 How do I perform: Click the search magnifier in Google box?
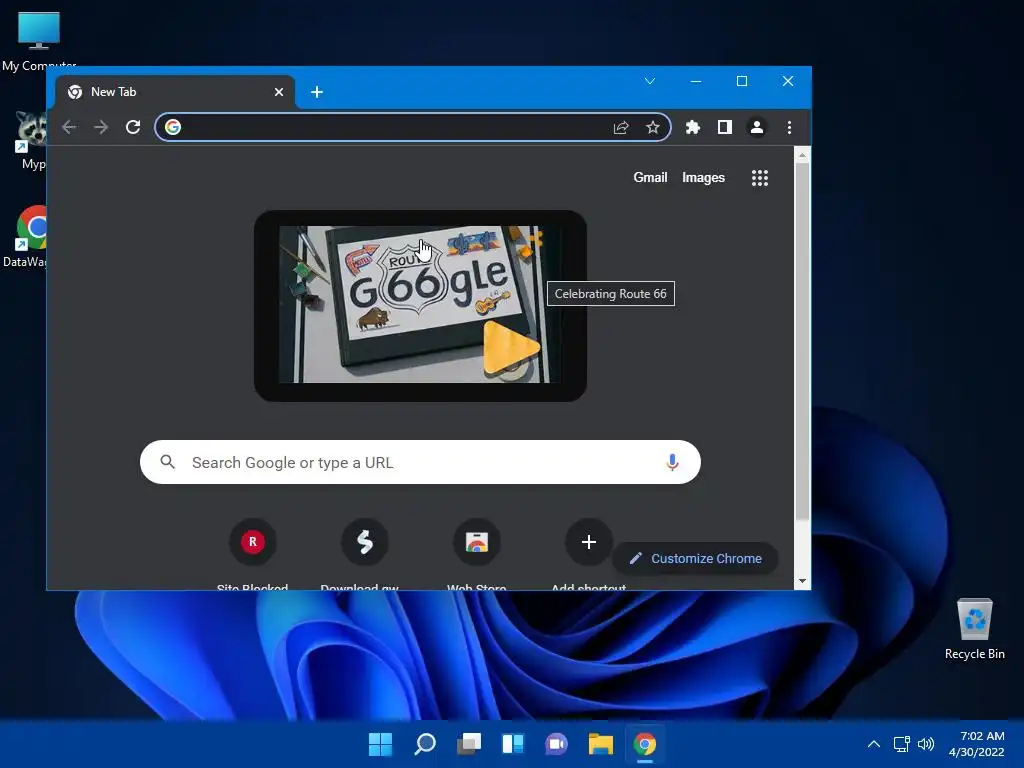coord(168,462)
